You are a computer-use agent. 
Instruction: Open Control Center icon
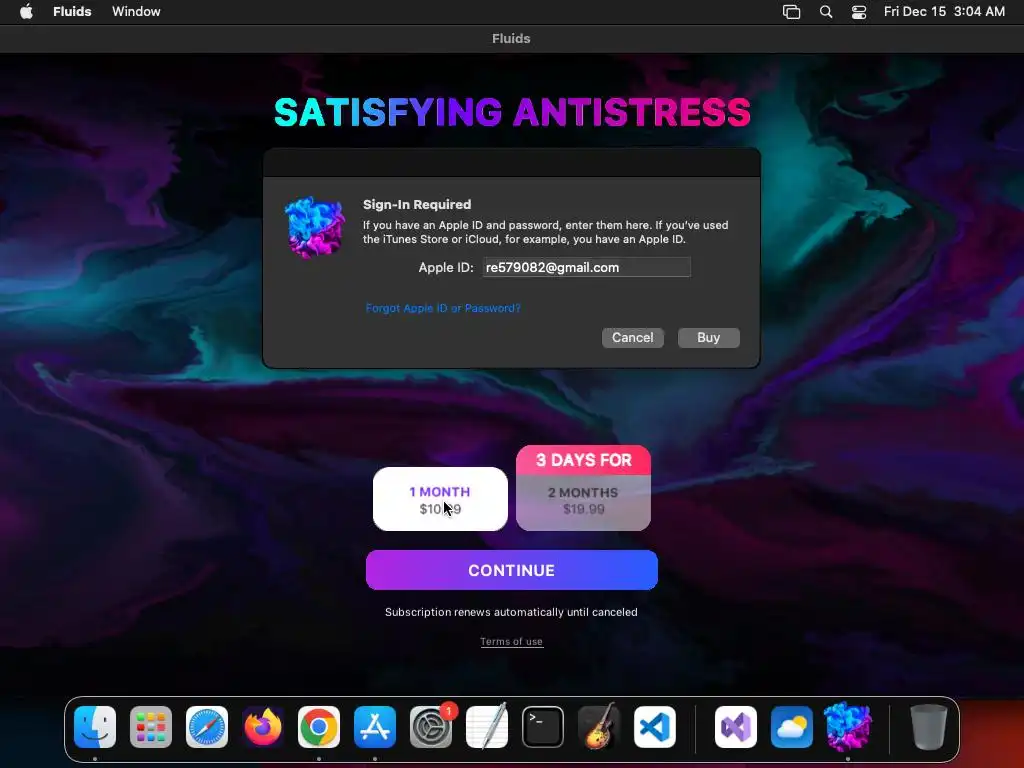859,12
